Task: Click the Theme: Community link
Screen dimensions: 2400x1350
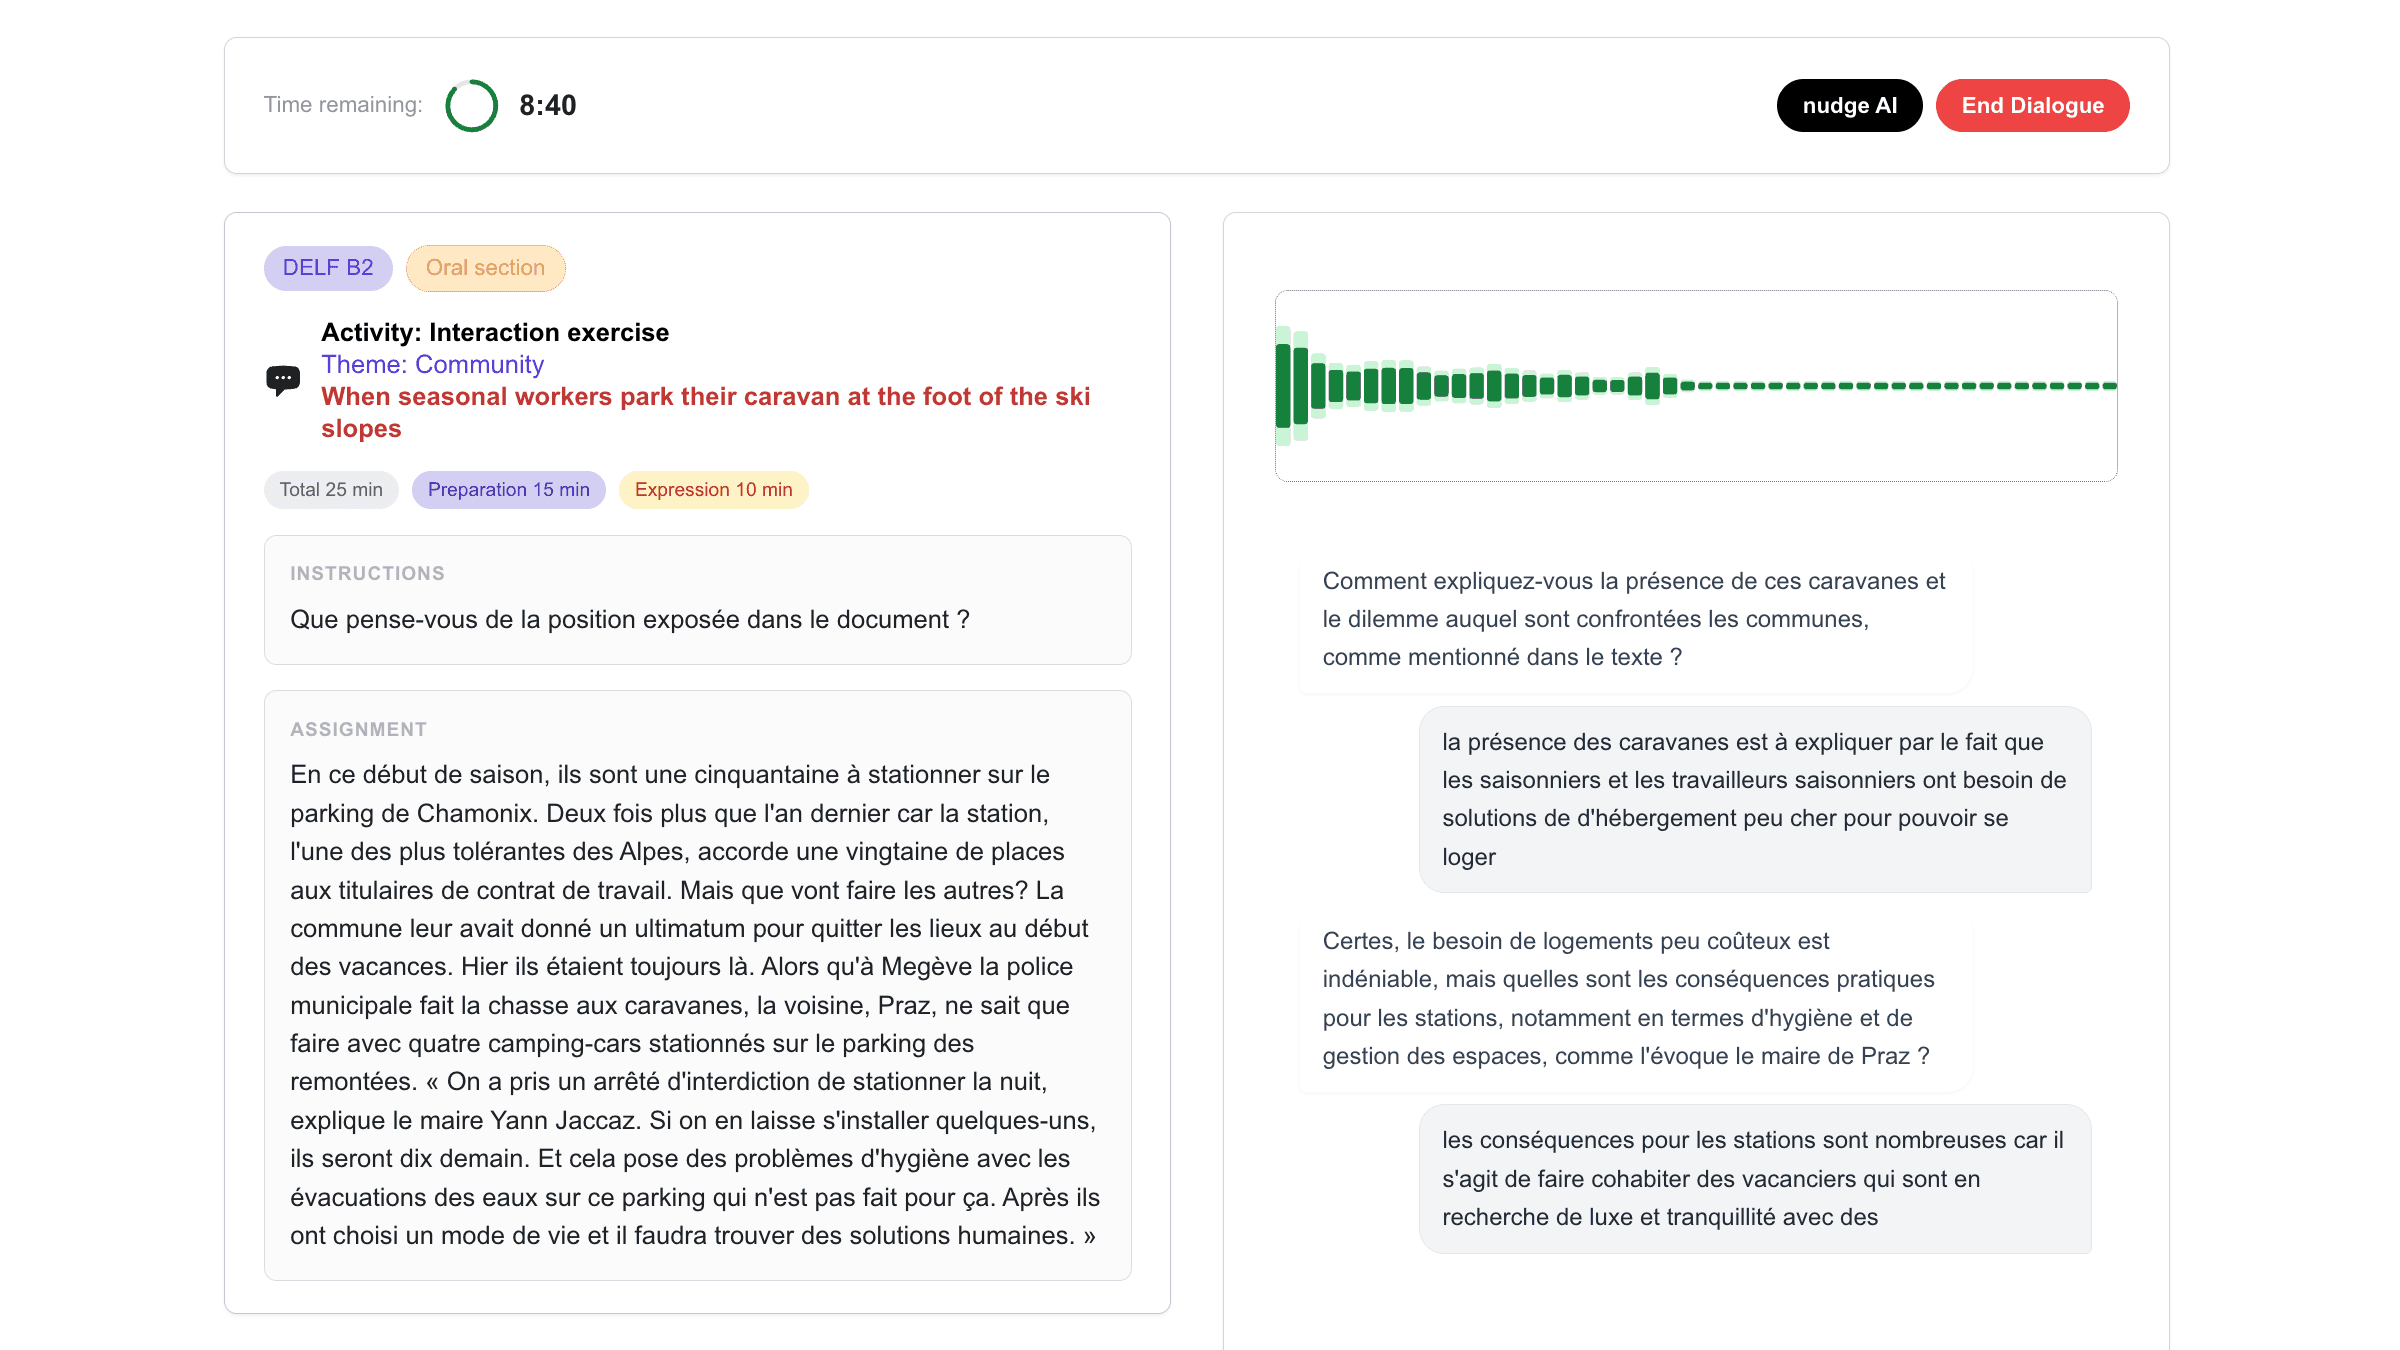Action: coord(432,364)
